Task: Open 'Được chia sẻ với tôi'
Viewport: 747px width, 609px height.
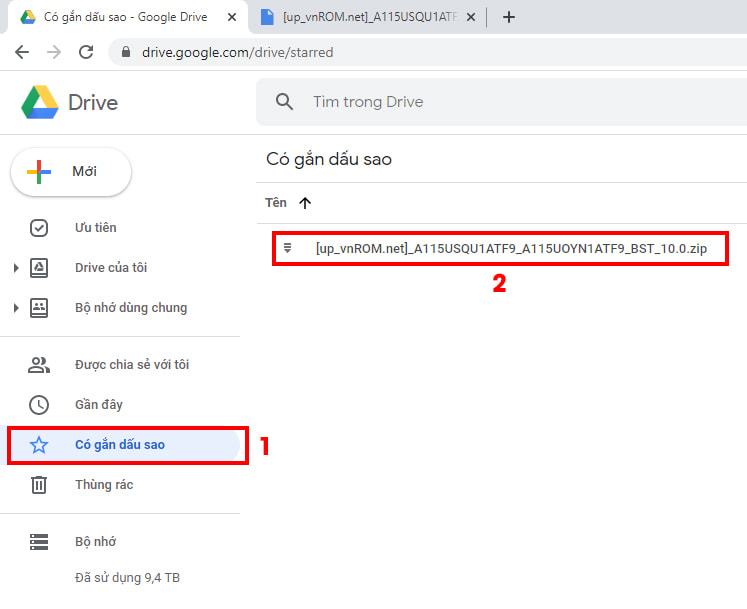Action: click(132, 365)
